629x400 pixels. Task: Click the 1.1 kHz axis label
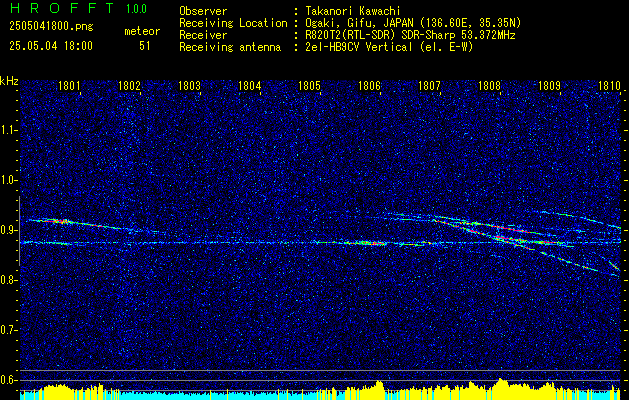(x=8, y=130)
